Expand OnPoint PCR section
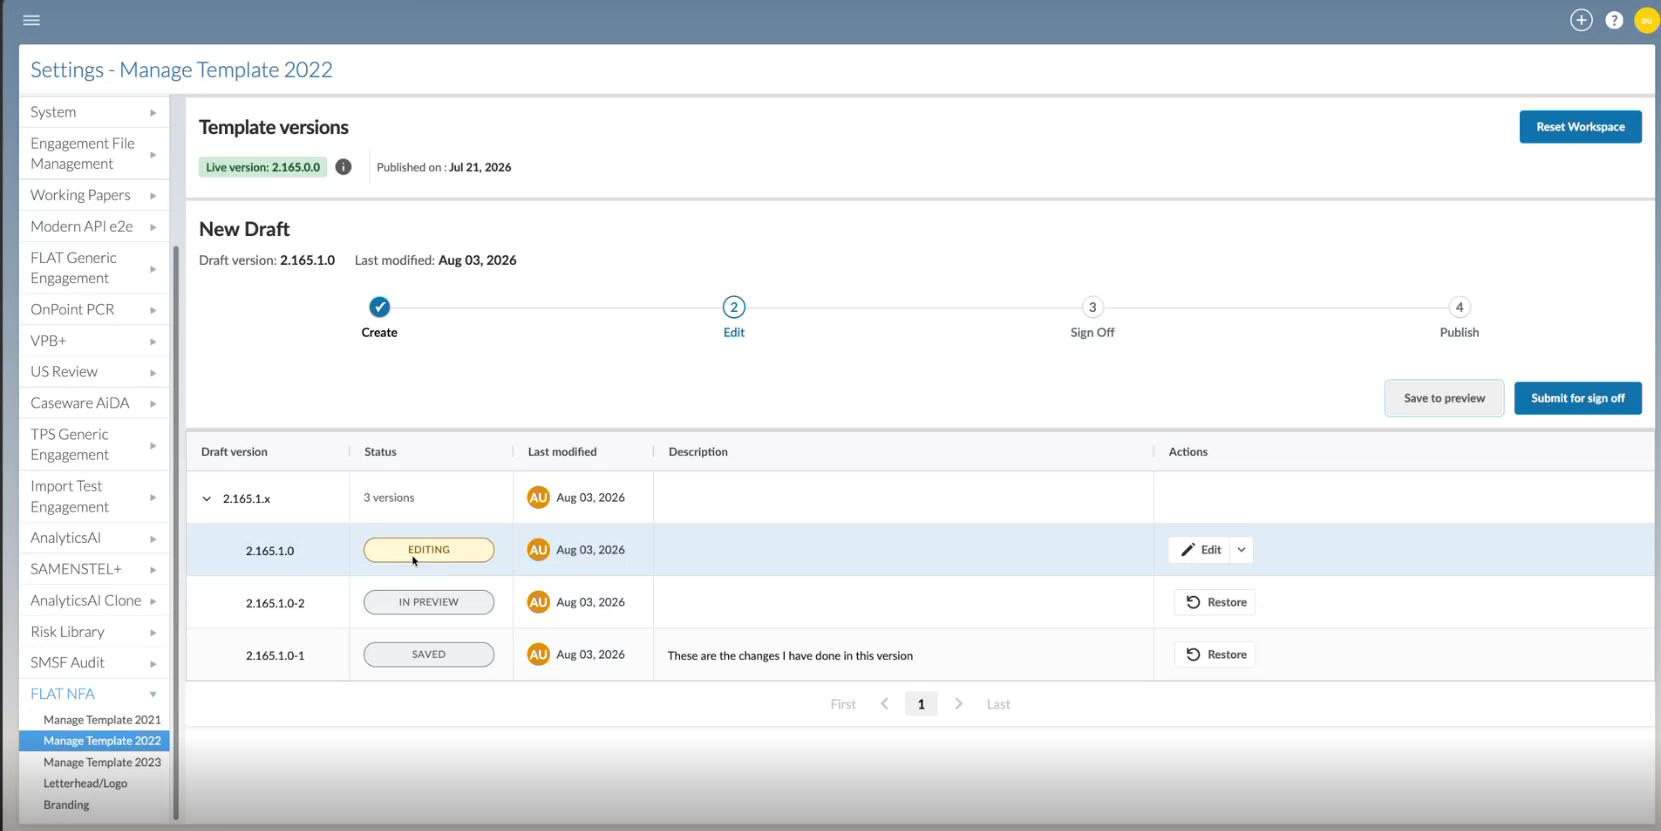Screen dimensions: 1661x831 coord(94,309)
